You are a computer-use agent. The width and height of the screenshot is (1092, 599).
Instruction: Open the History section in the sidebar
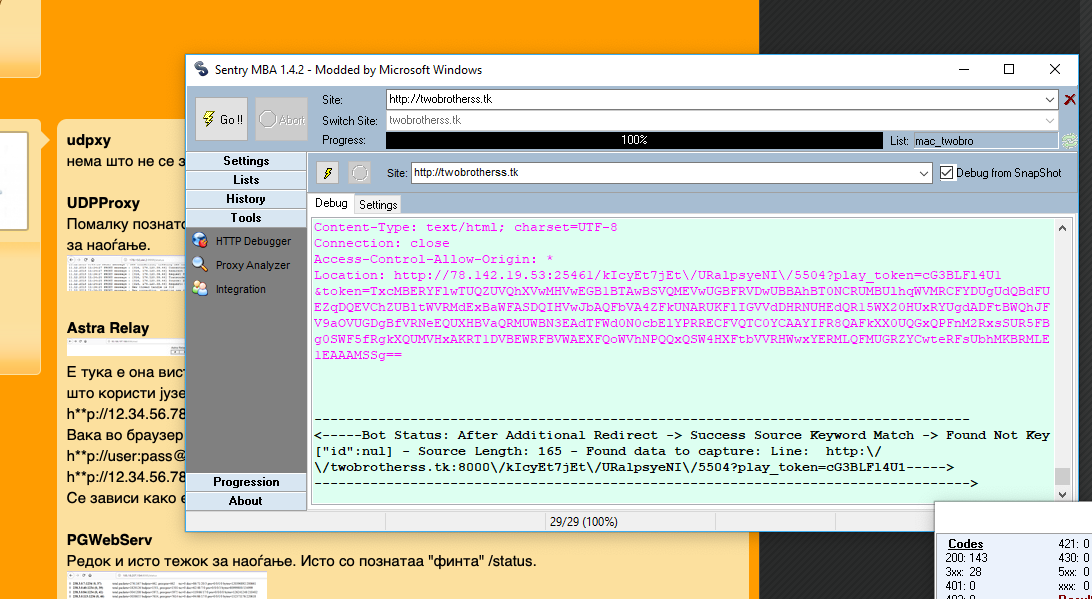coord(246,199)
